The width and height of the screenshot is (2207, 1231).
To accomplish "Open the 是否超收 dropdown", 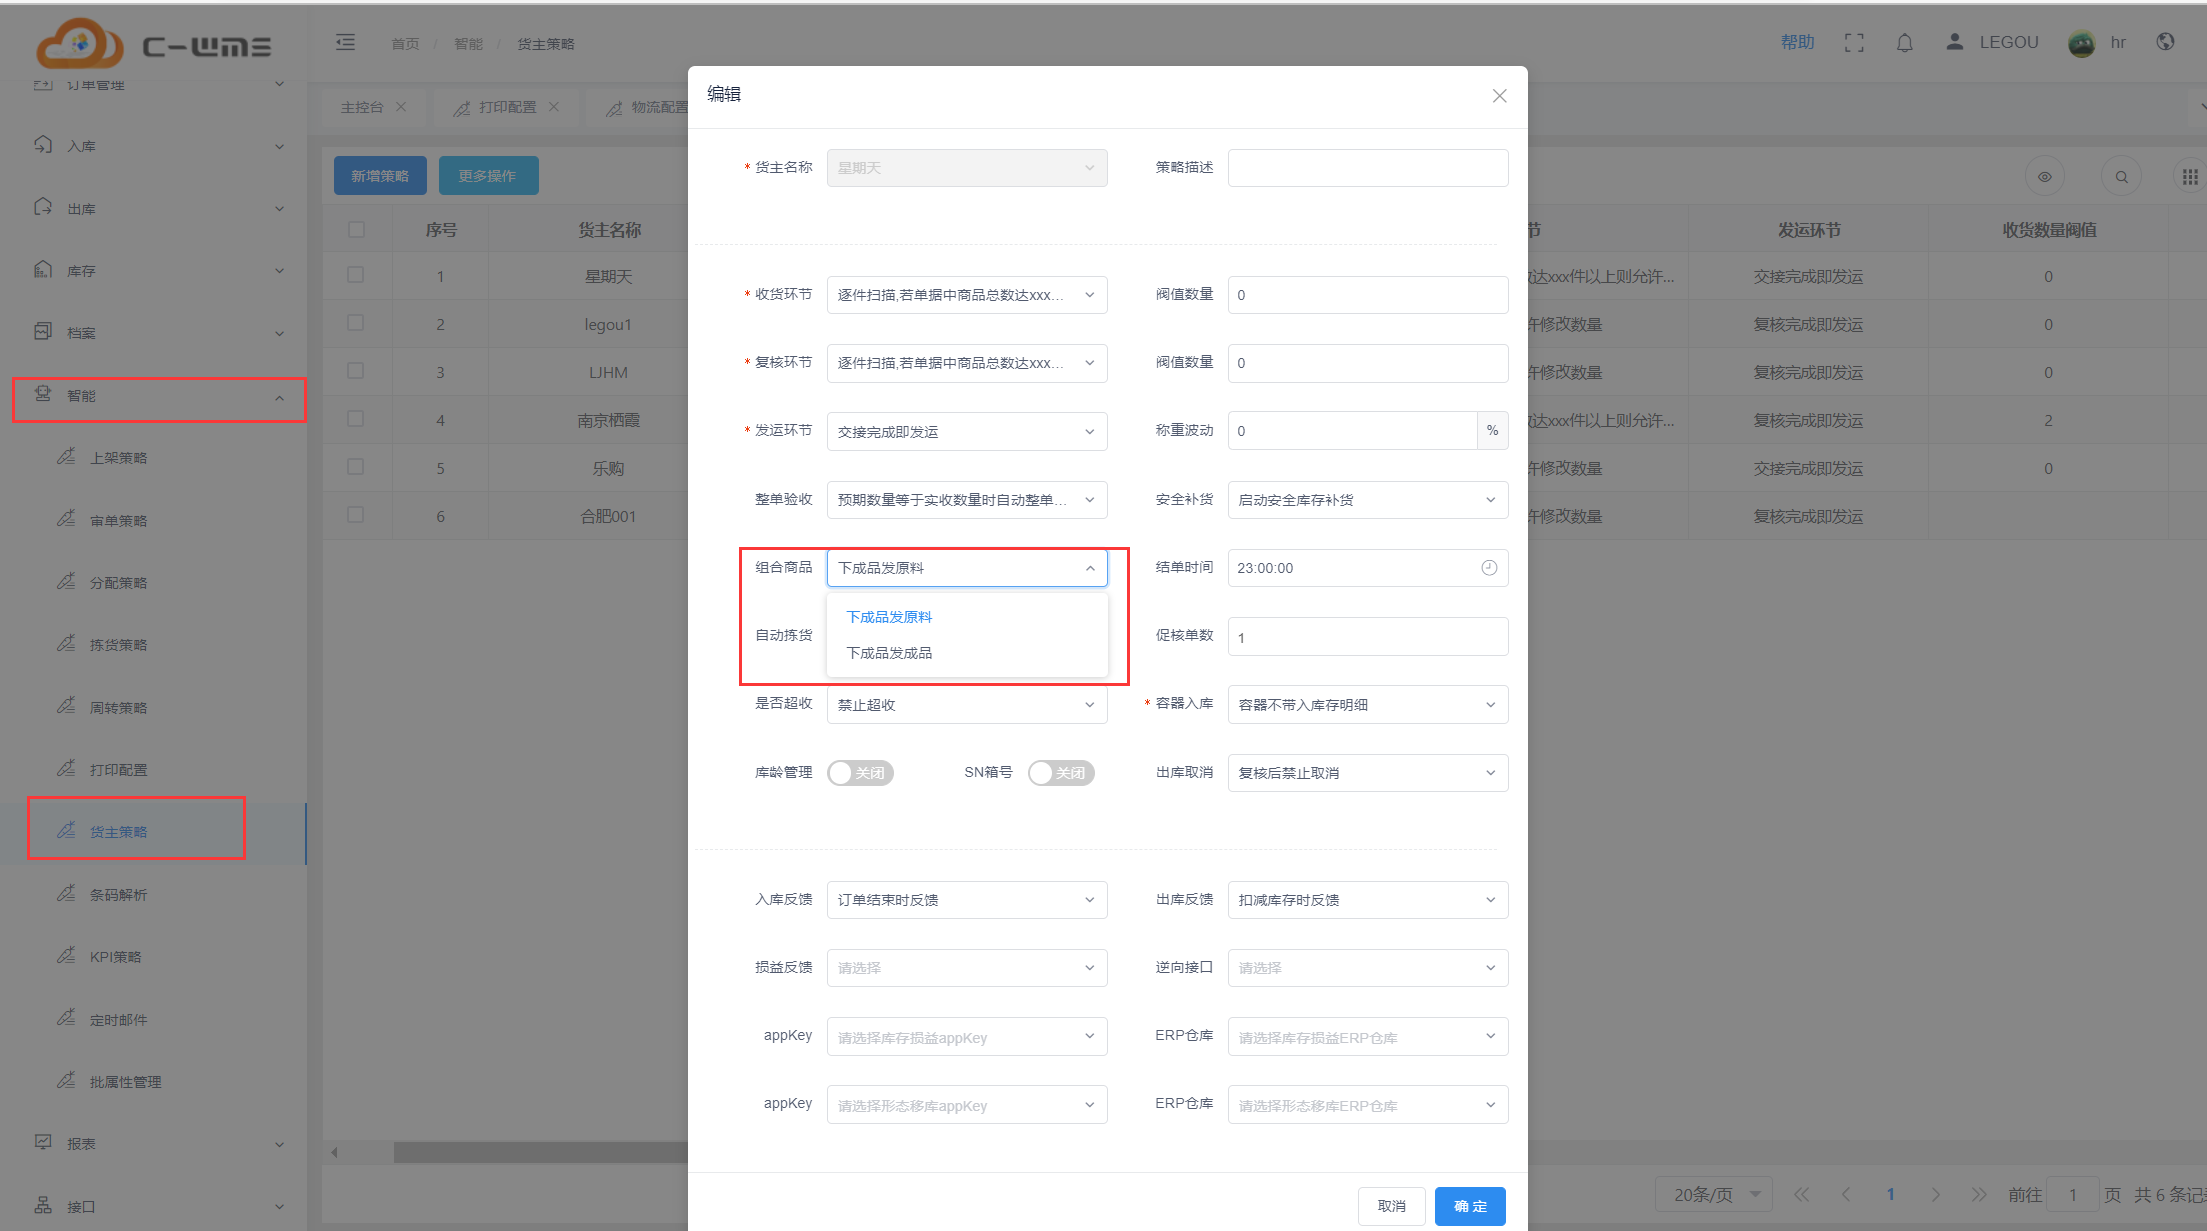I will 967,704.
